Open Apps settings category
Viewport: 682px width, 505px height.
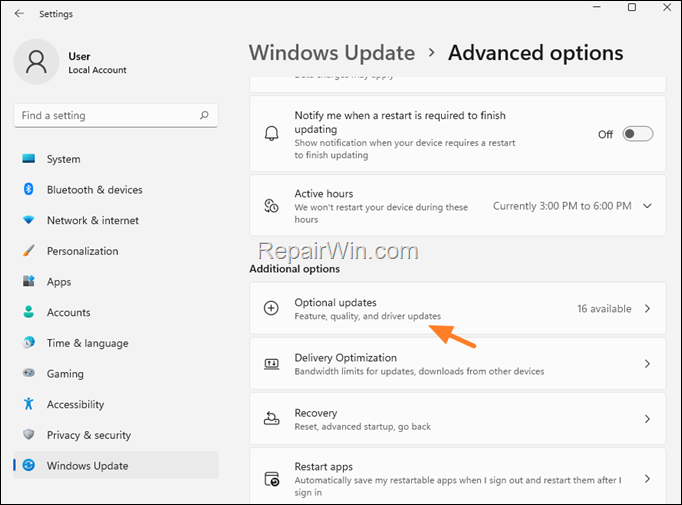(x=116, y=281)
